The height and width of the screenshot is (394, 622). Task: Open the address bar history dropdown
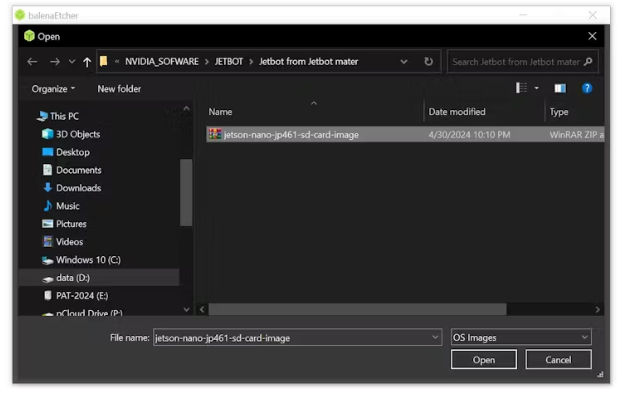point(404,62)
